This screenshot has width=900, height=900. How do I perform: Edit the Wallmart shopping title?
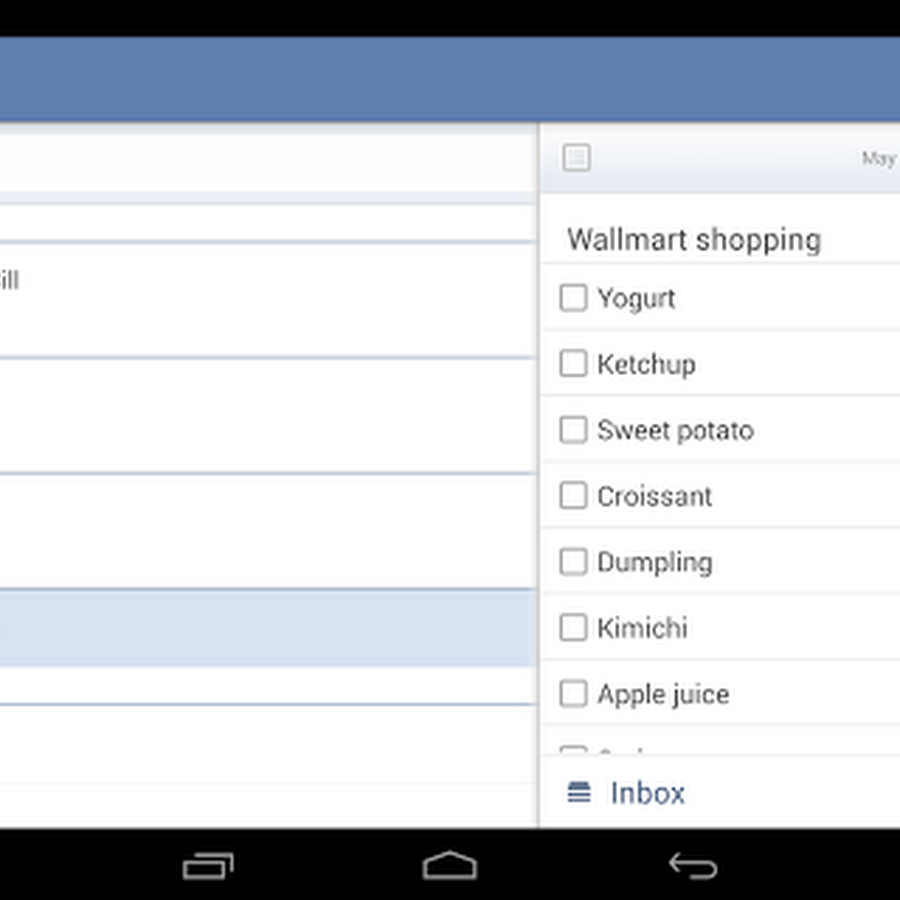click(x=694, y=239)
